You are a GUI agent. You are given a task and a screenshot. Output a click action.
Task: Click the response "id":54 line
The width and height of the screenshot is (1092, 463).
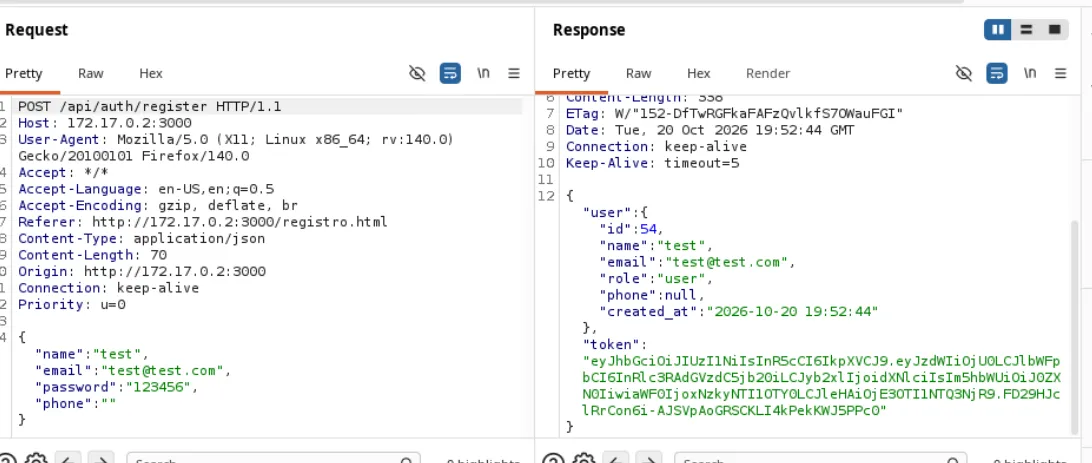click(632, 228)
